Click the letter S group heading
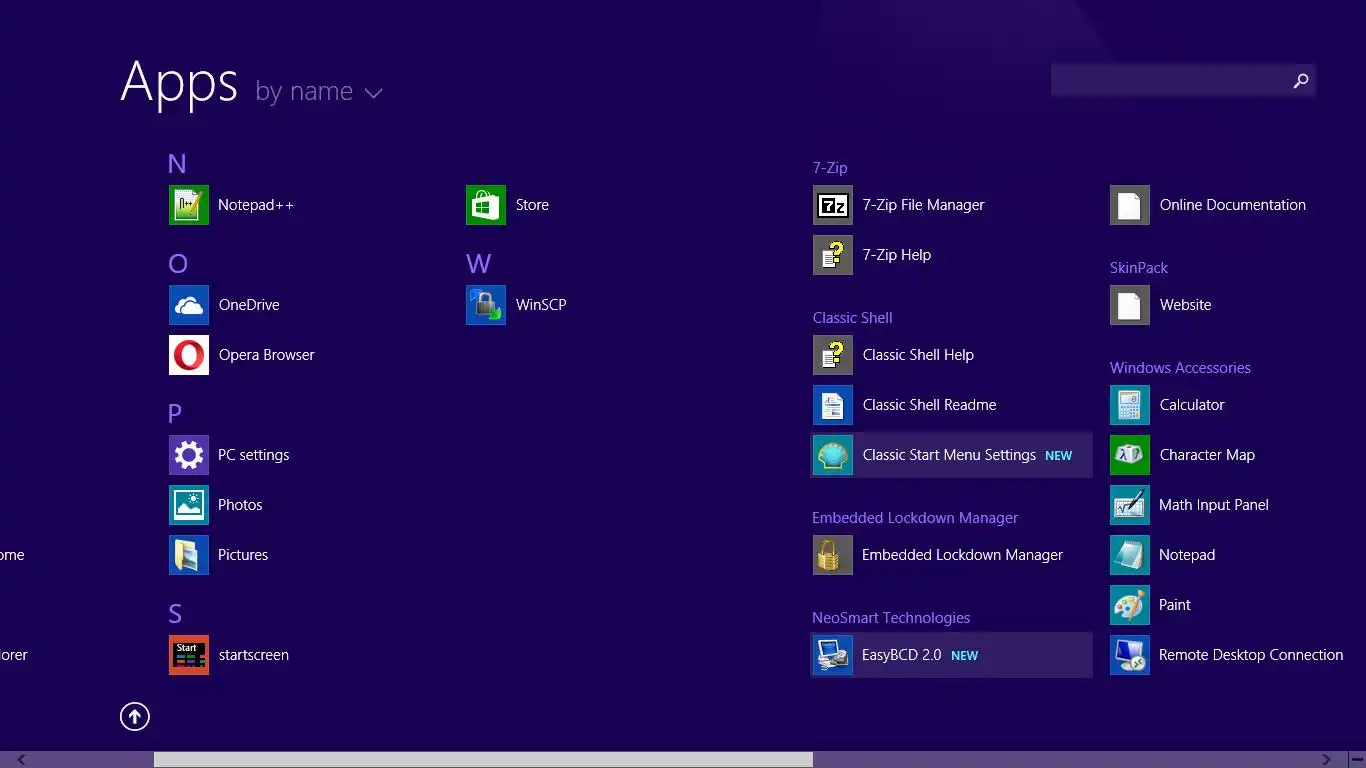This screenshot has width=1366, height=768. (x=175, y=614)
